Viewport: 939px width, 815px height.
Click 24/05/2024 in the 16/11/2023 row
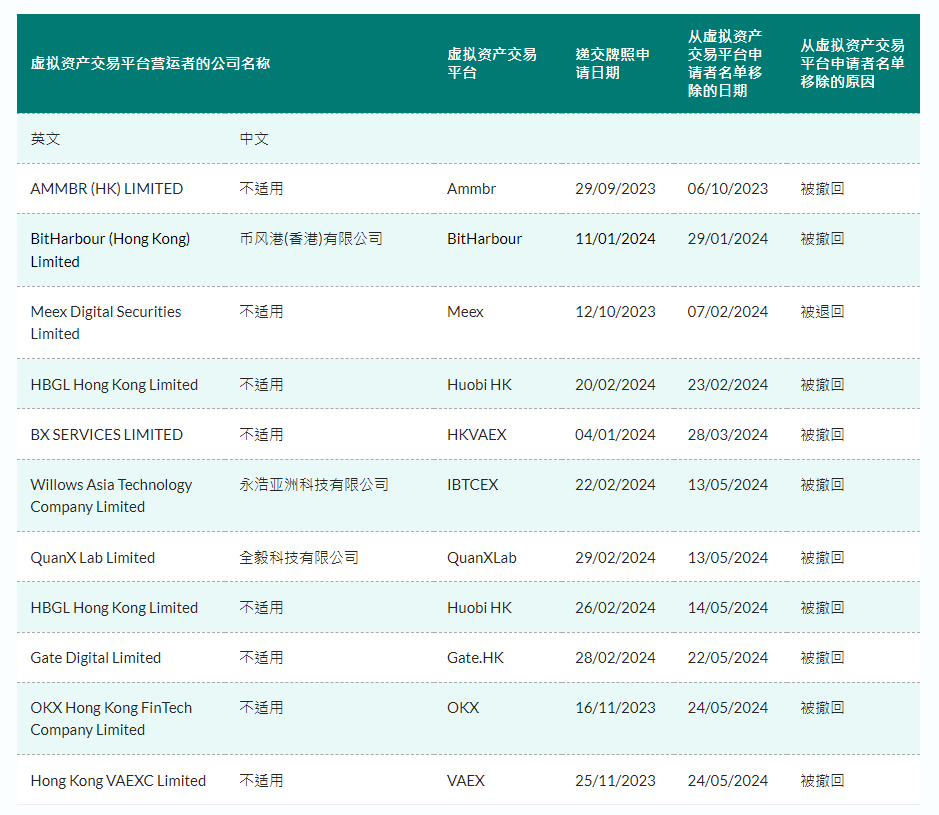[728, 708]
